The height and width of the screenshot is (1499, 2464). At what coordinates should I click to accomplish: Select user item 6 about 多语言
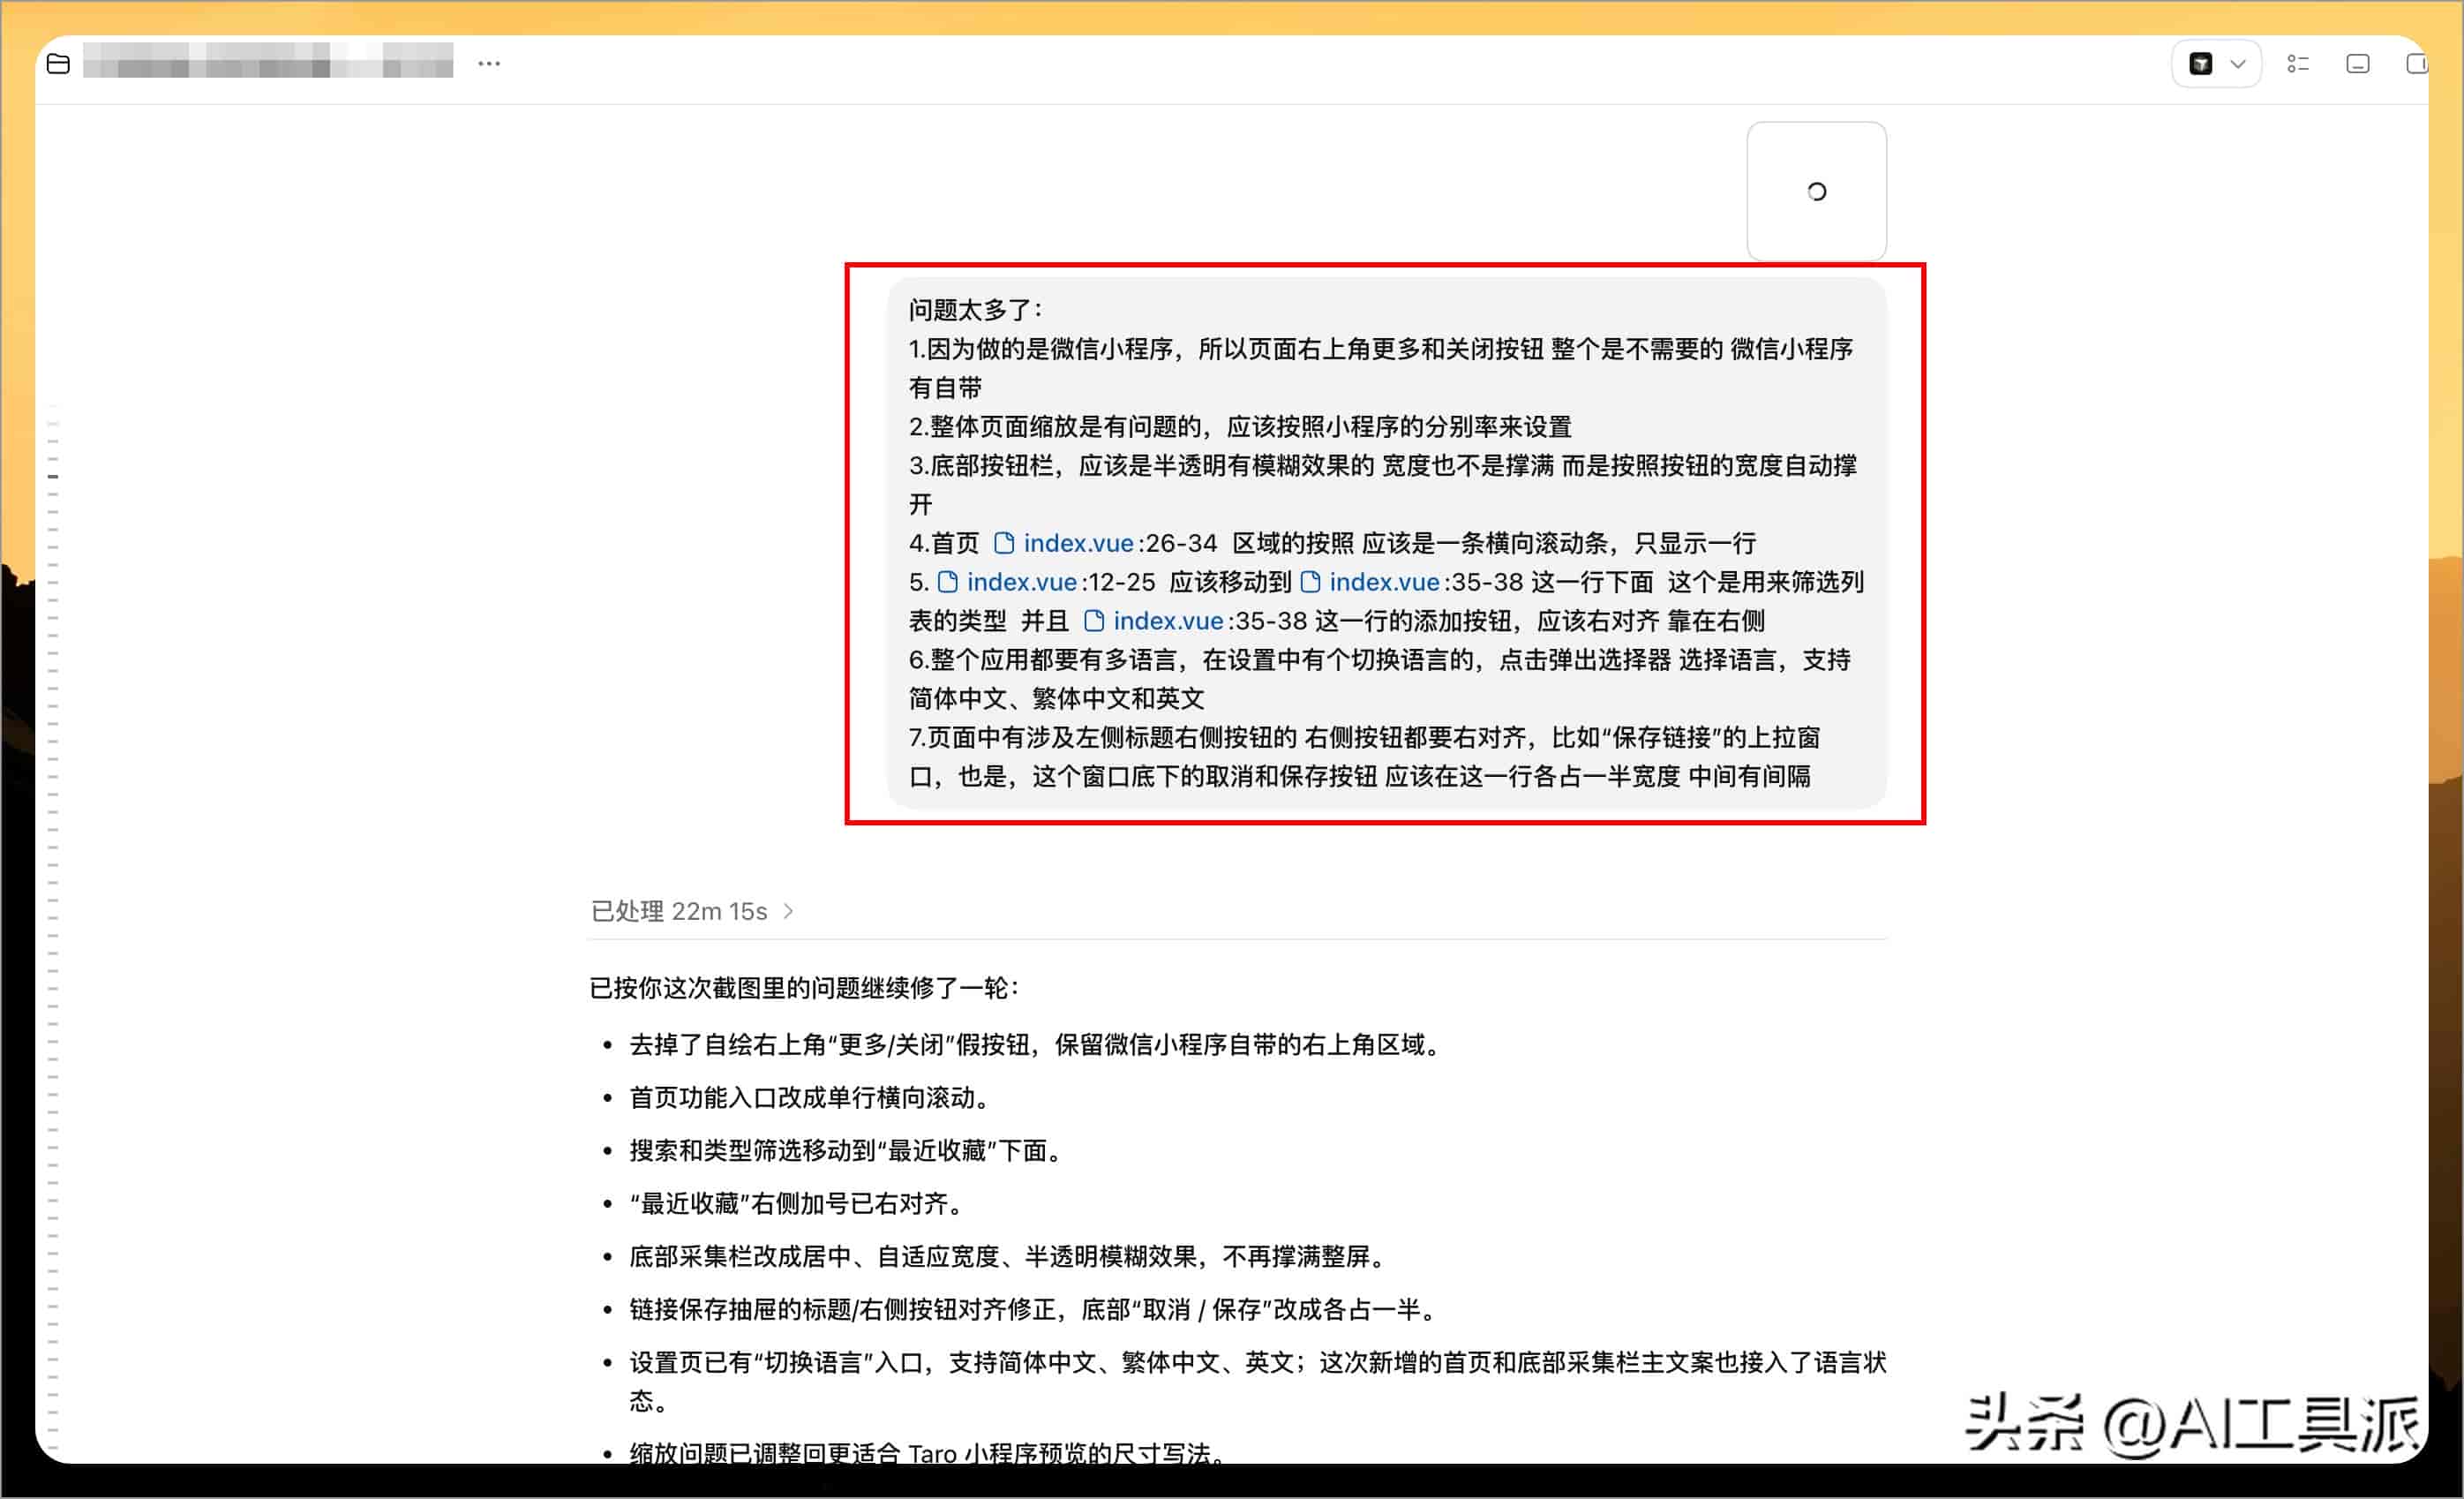[x=1380, y=679]
